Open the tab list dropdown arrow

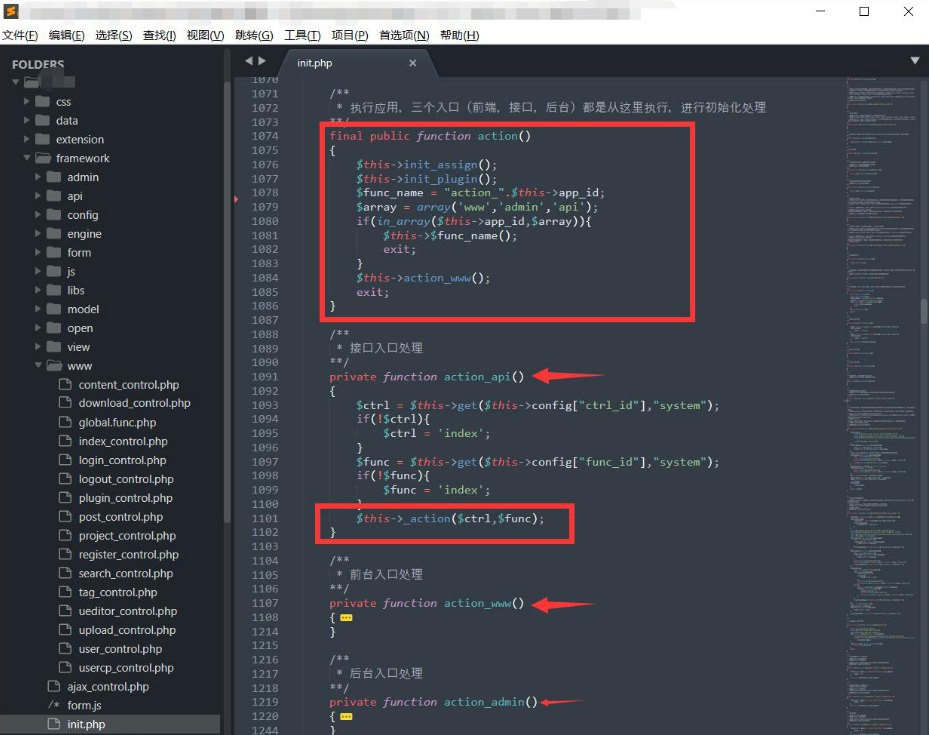914,61
